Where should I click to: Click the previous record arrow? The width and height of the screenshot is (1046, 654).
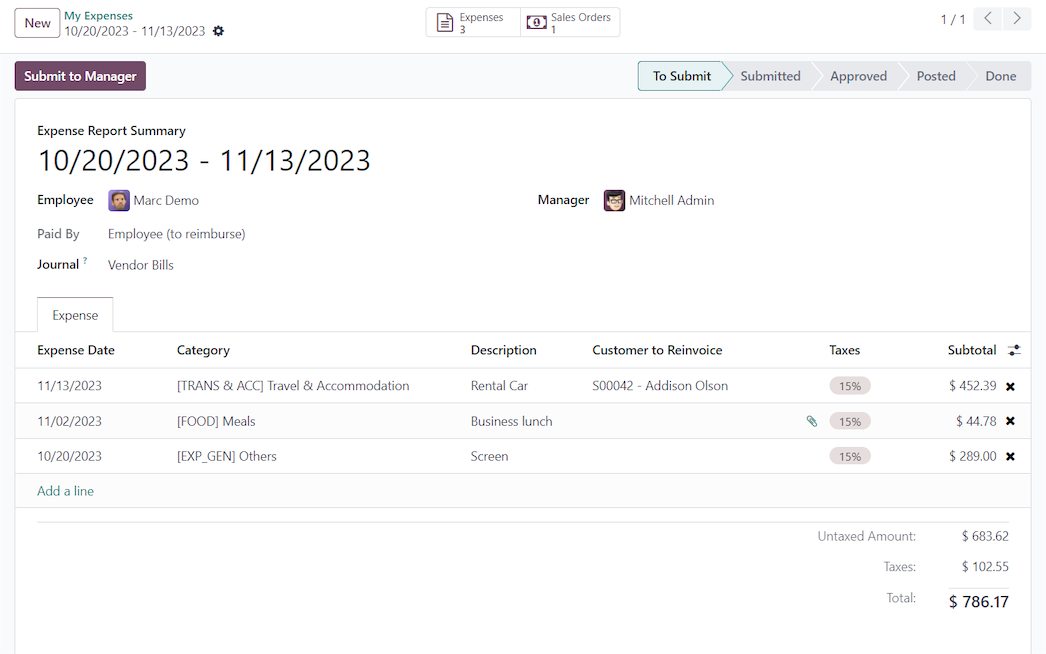tap(987, 18)
